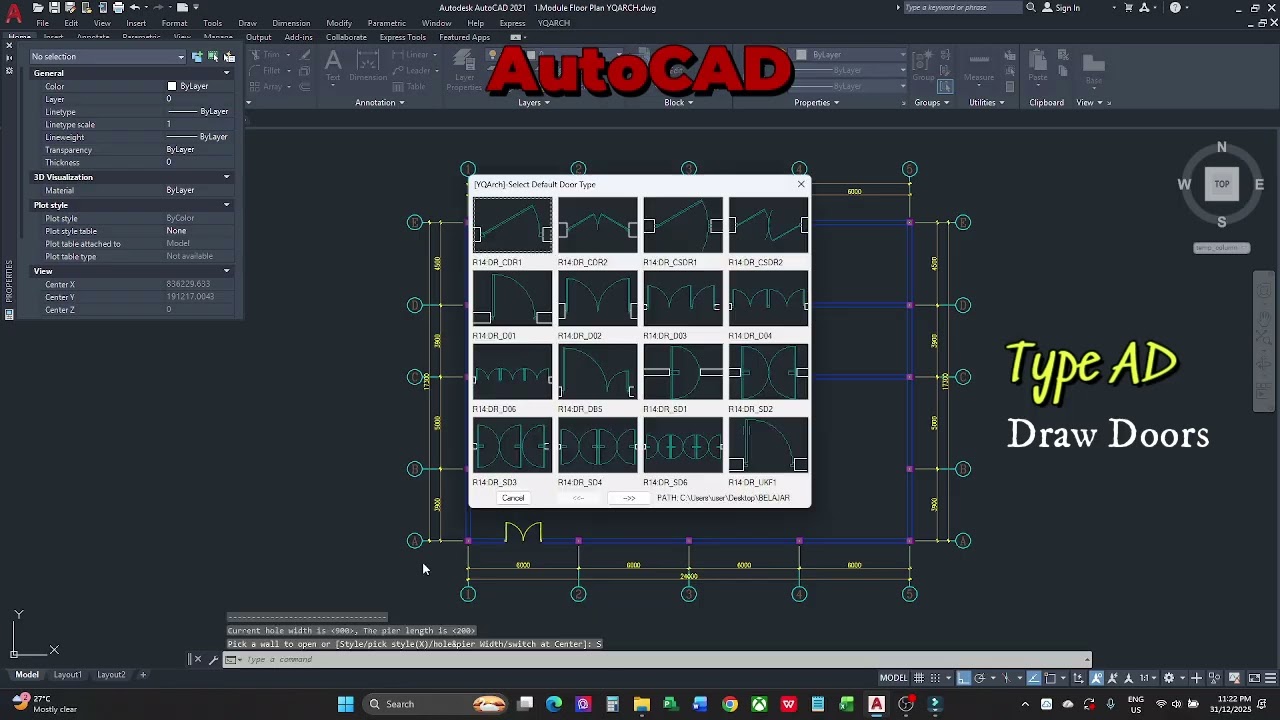The height and width of the screenshot is (720, 1280).
Task: Expand the Properties ribbon panel dropdown
Action: (817, 102)
